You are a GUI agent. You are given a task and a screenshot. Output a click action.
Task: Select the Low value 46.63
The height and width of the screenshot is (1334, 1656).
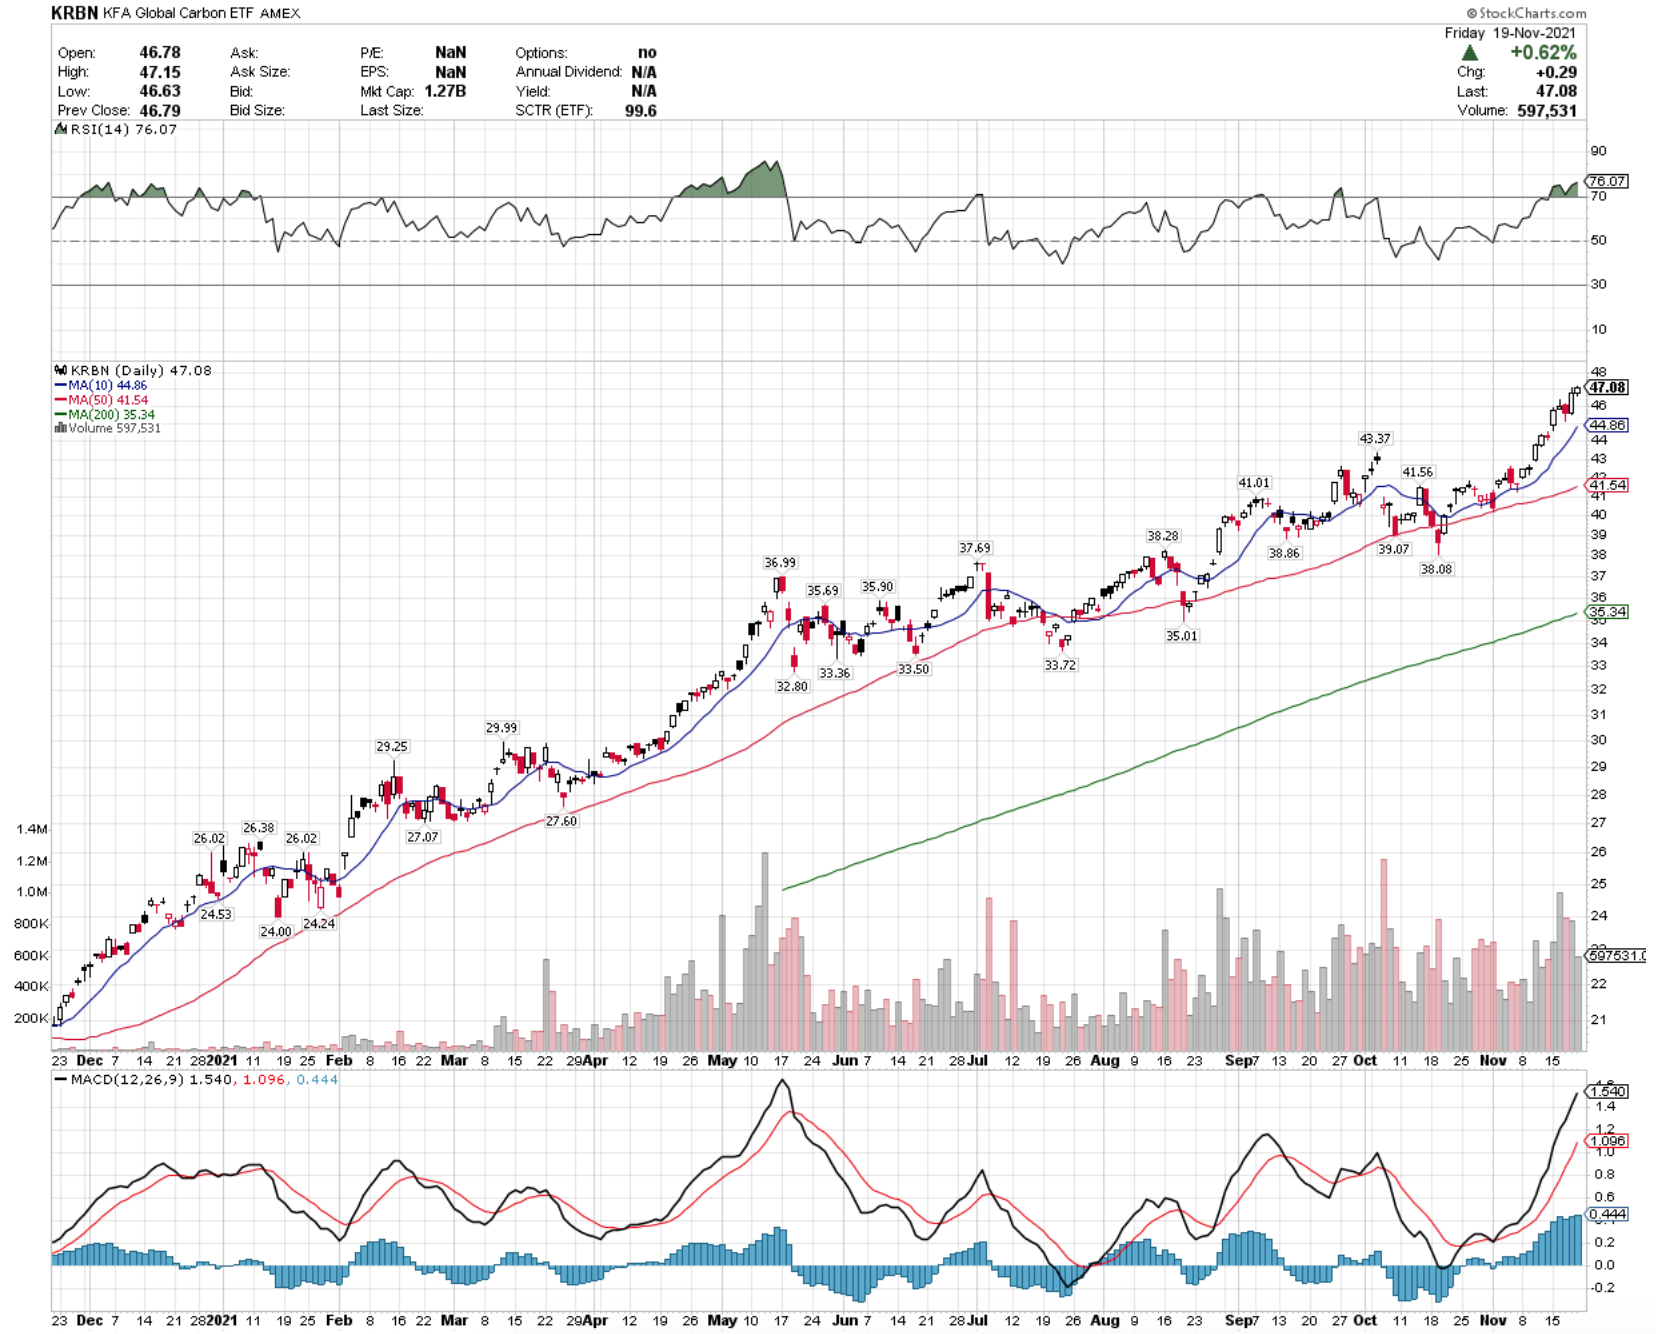pyautogui.click(x=160, y=91)
